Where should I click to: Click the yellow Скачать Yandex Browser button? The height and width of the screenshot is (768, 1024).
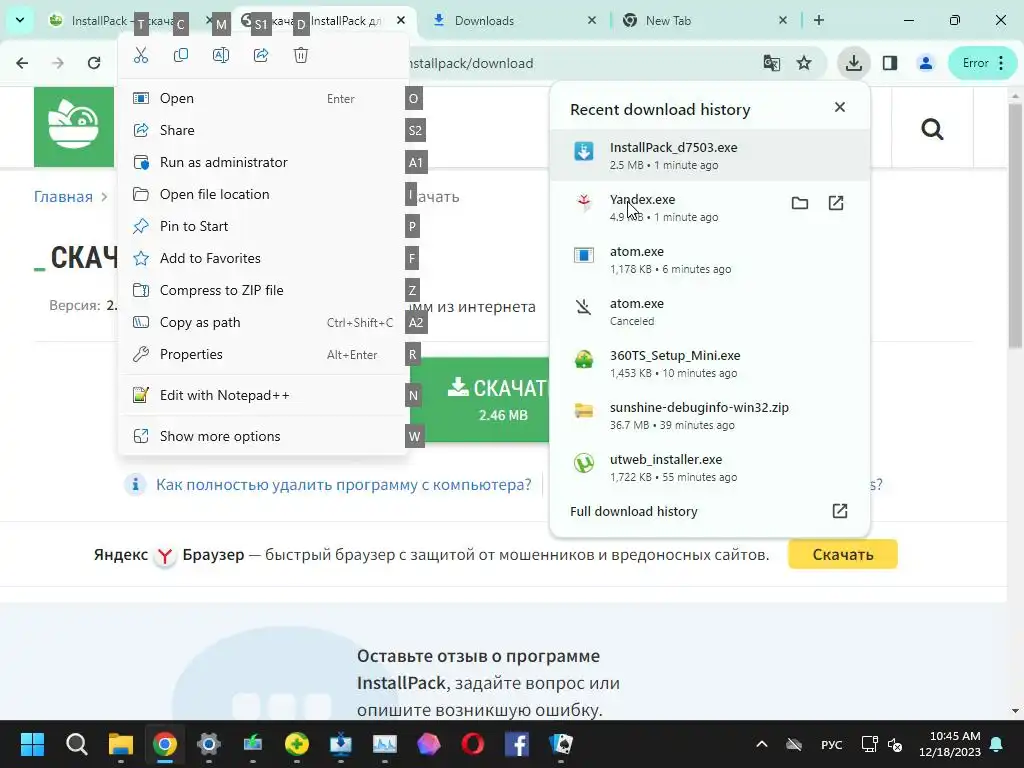click(842, 554)
